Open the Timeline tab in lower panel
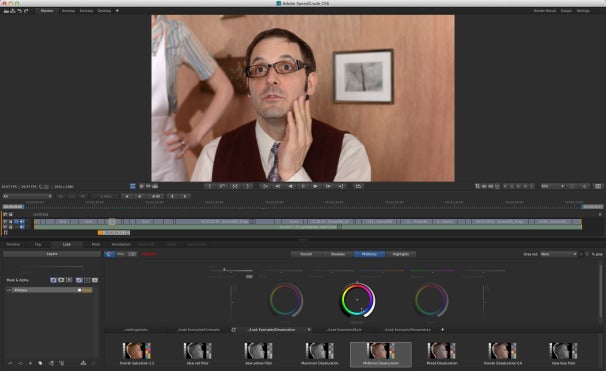 (13, 244)
